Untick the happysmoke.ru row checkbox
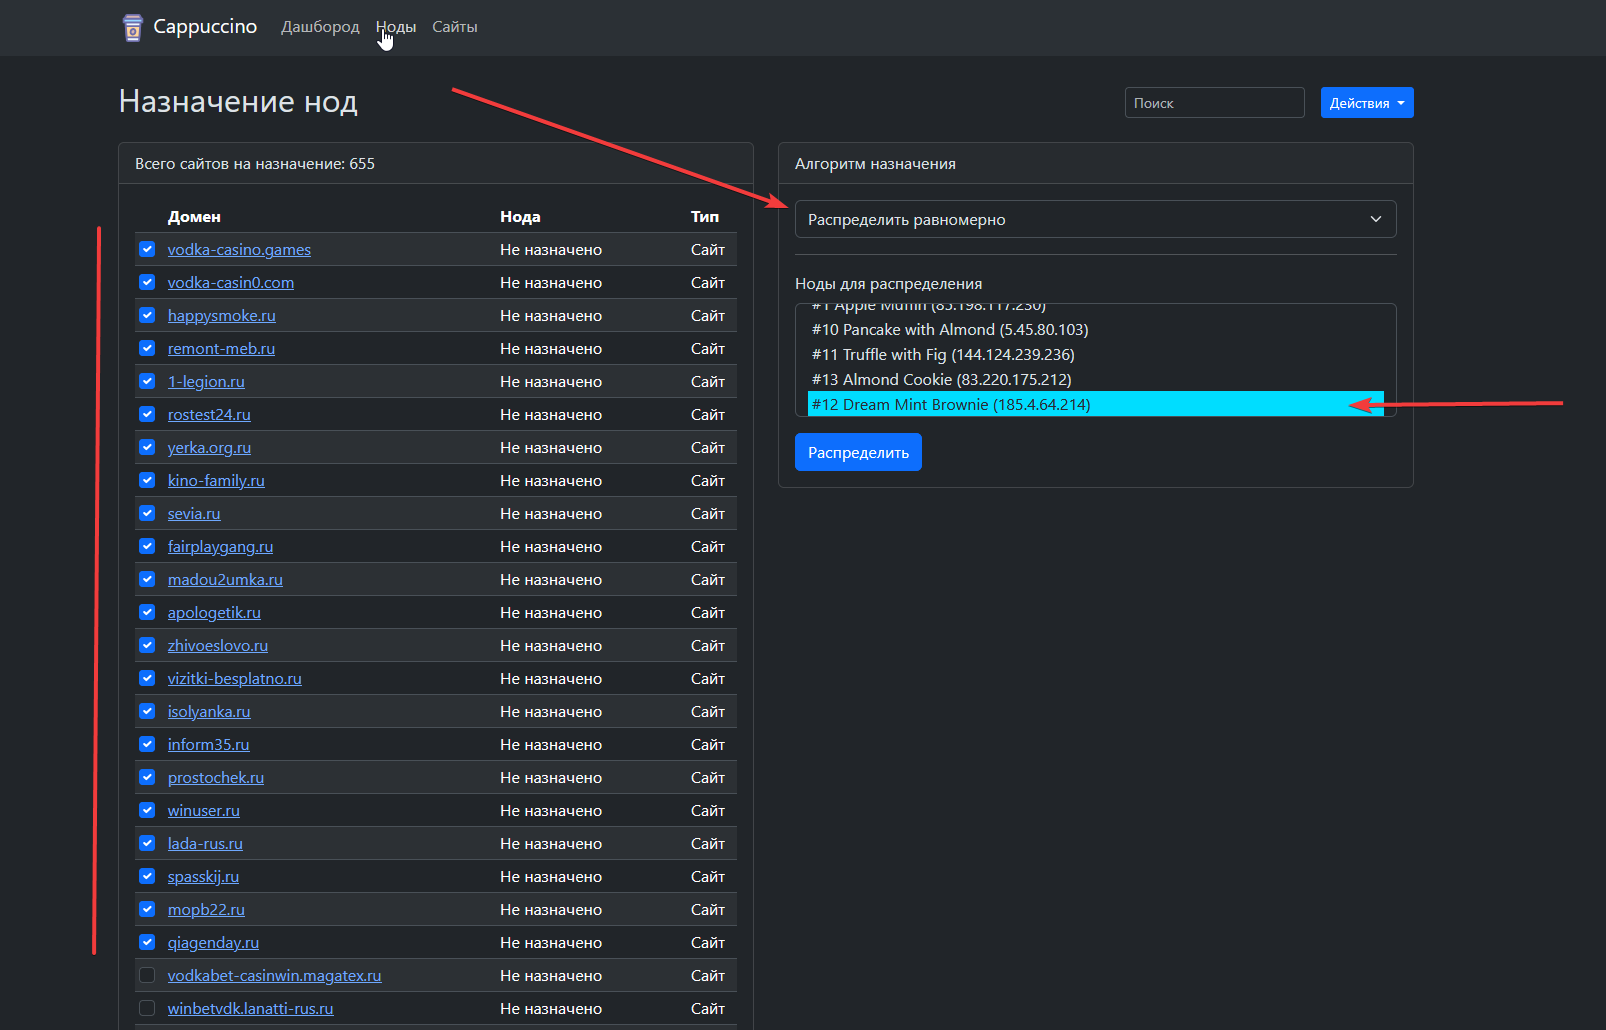Image resolution: width=1606 pixels, height=1030 pixels. [x=147, y=315]
